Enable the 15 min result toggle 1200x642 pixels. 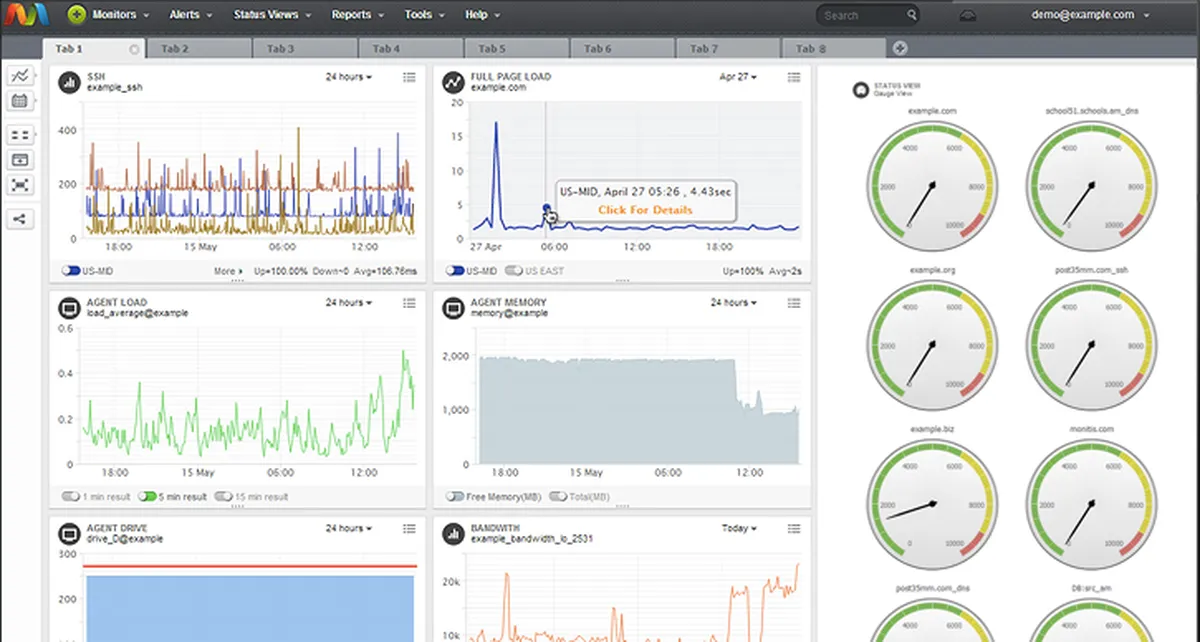coord(223,496)
